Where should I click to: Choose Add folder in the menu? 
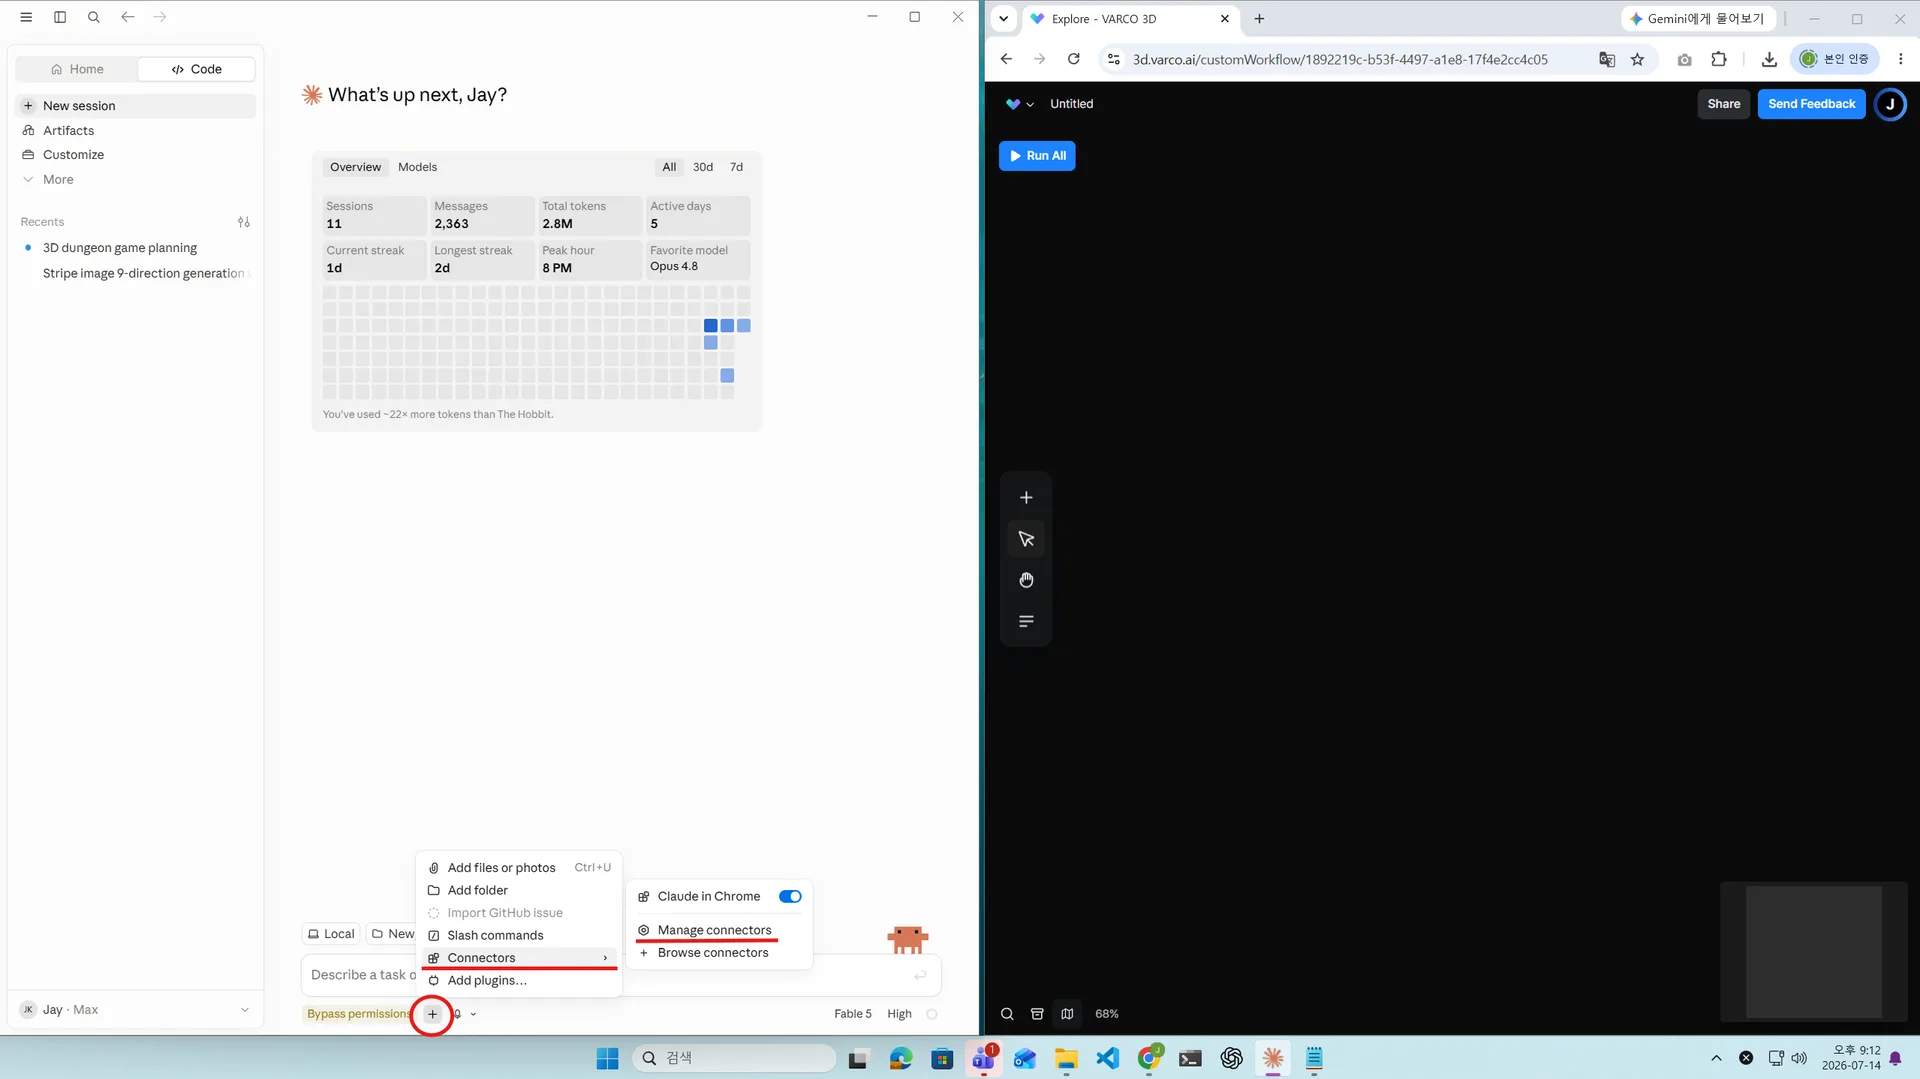[x=520, y=890]
